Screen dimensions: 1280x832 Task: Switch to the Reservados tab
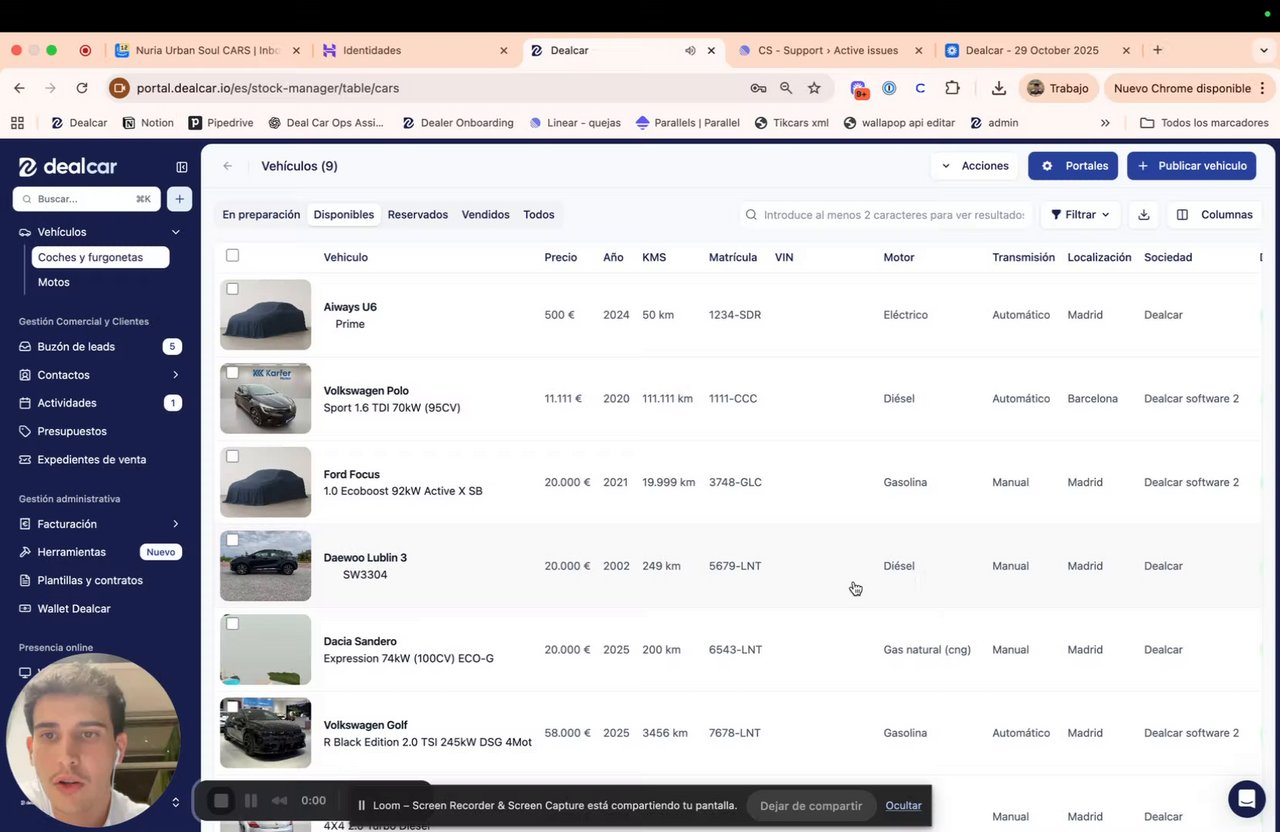(x=418, y=215)
